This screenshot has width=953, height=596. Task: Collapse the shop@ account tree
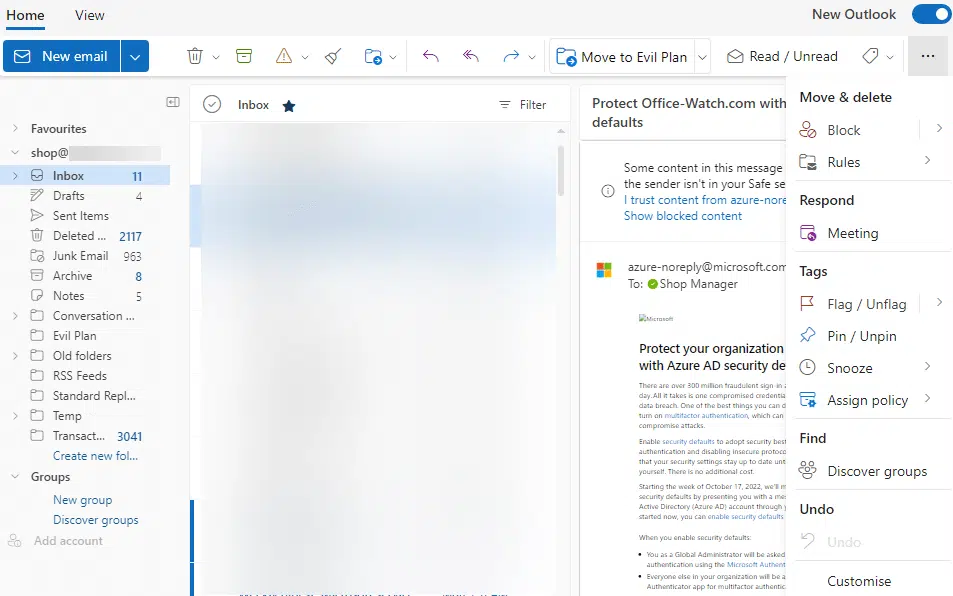[x=15, y=152]
